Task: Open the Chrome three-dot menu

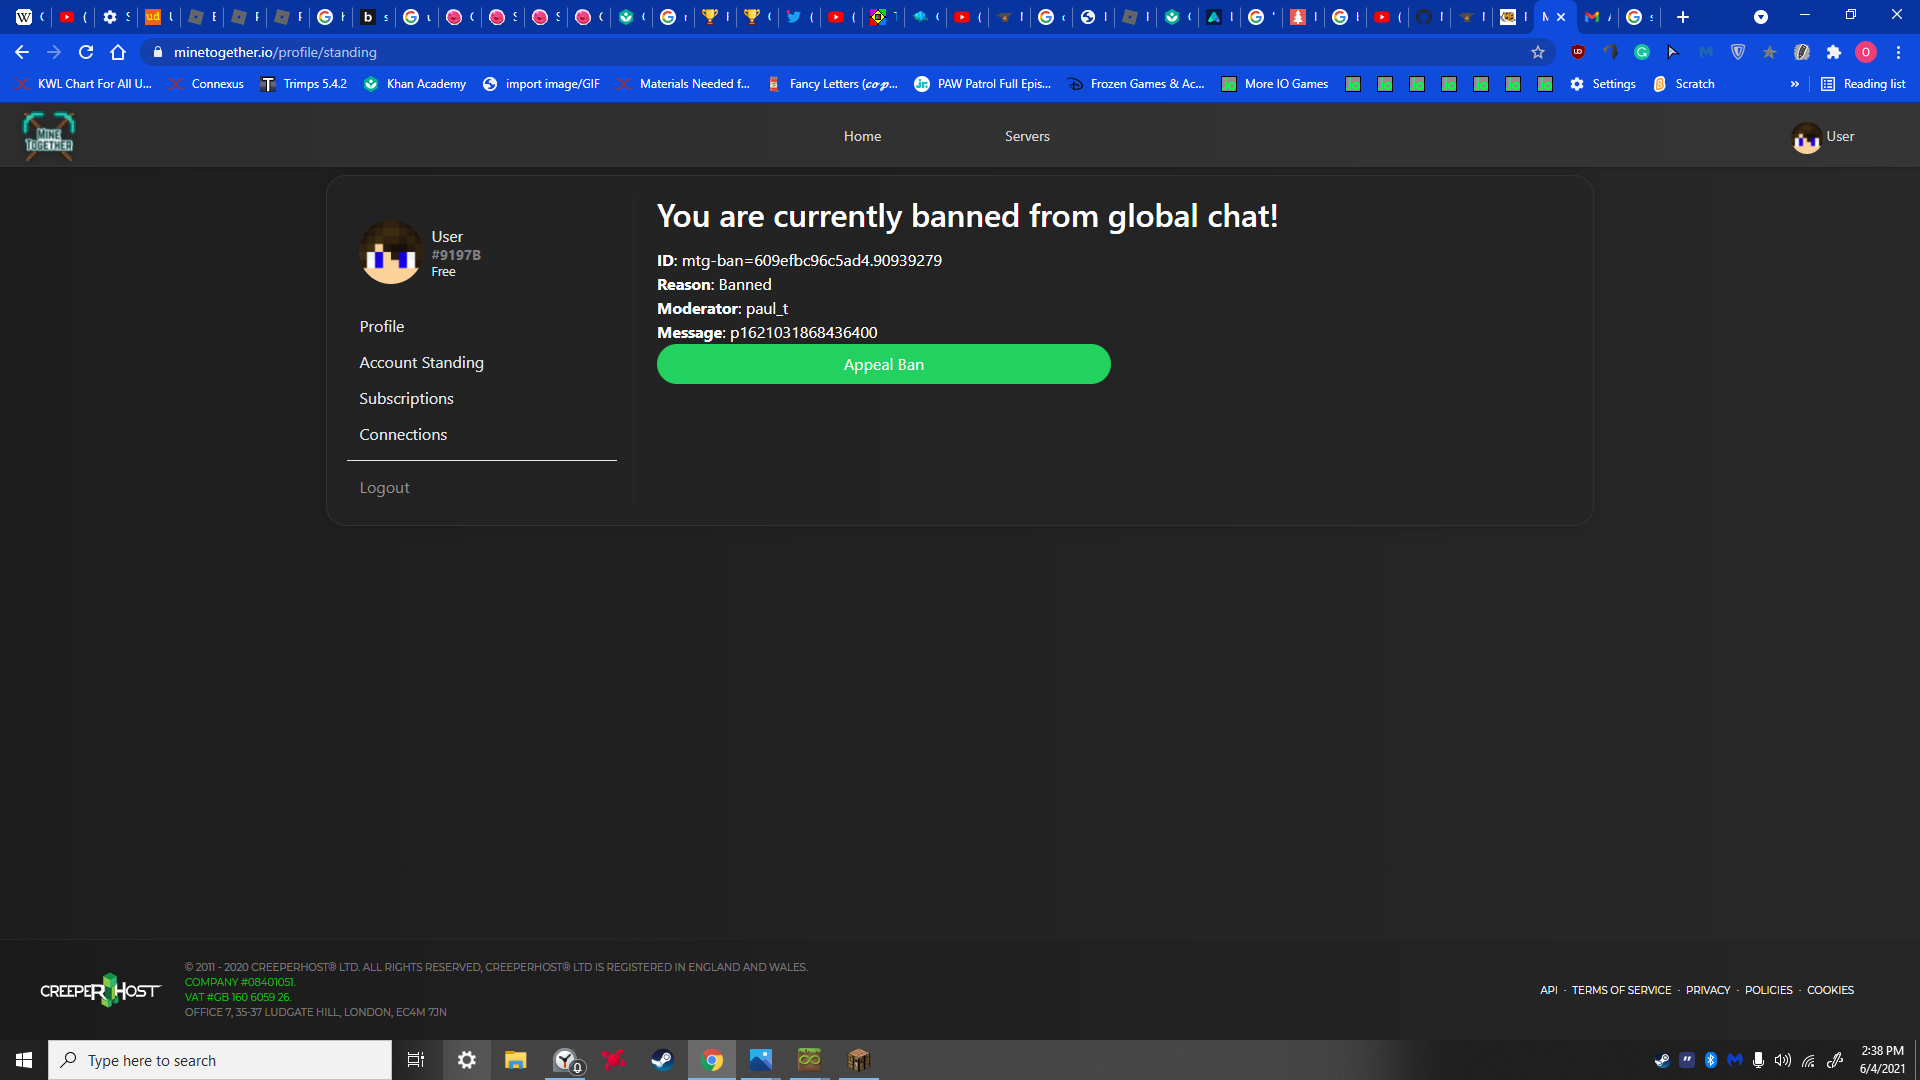Action: pos(1898,52)
